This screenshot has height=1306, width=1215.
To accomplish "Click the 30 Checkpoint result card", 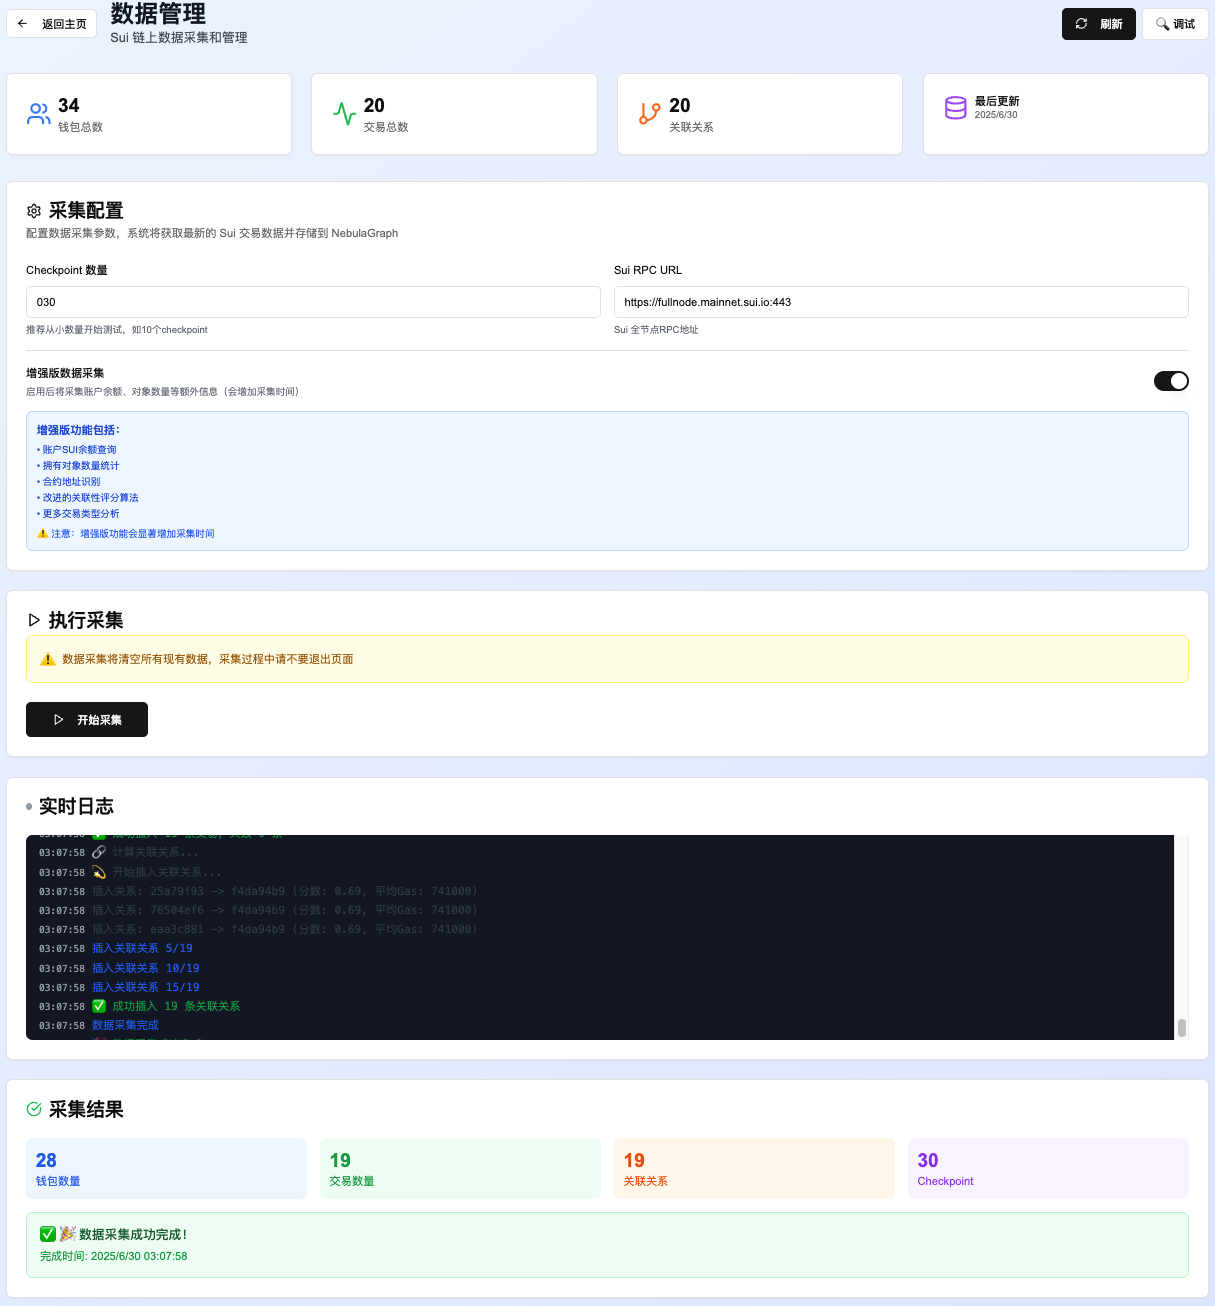I will tap(1048, 1168).
